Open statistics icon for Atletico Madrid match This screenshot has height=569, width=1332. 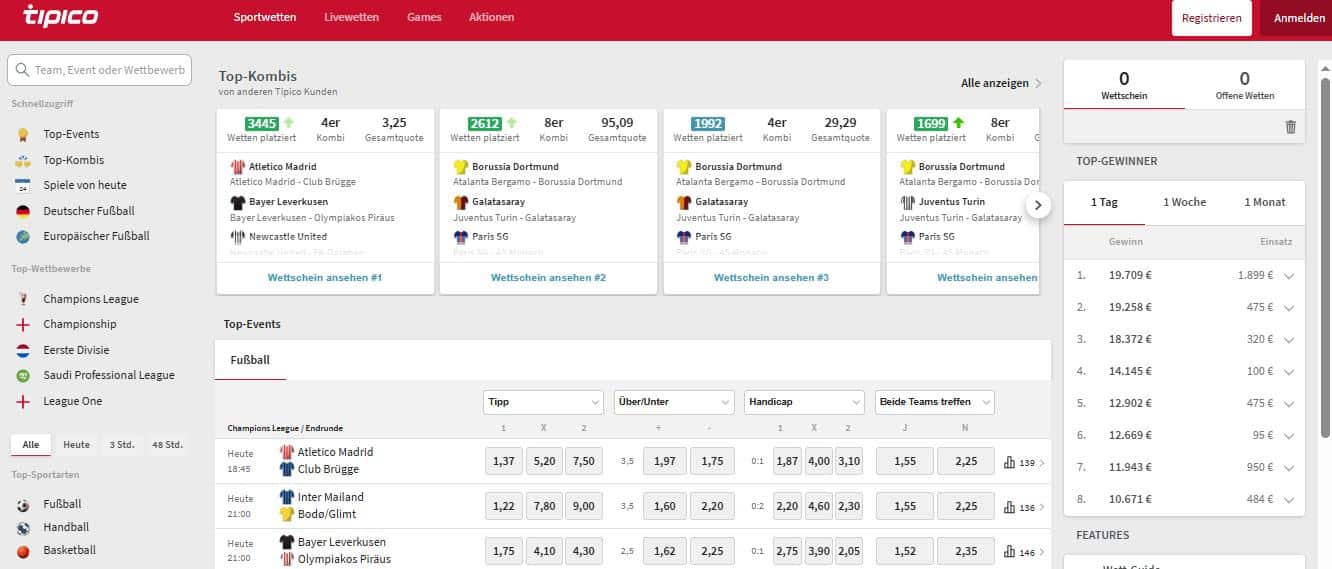1009,463
